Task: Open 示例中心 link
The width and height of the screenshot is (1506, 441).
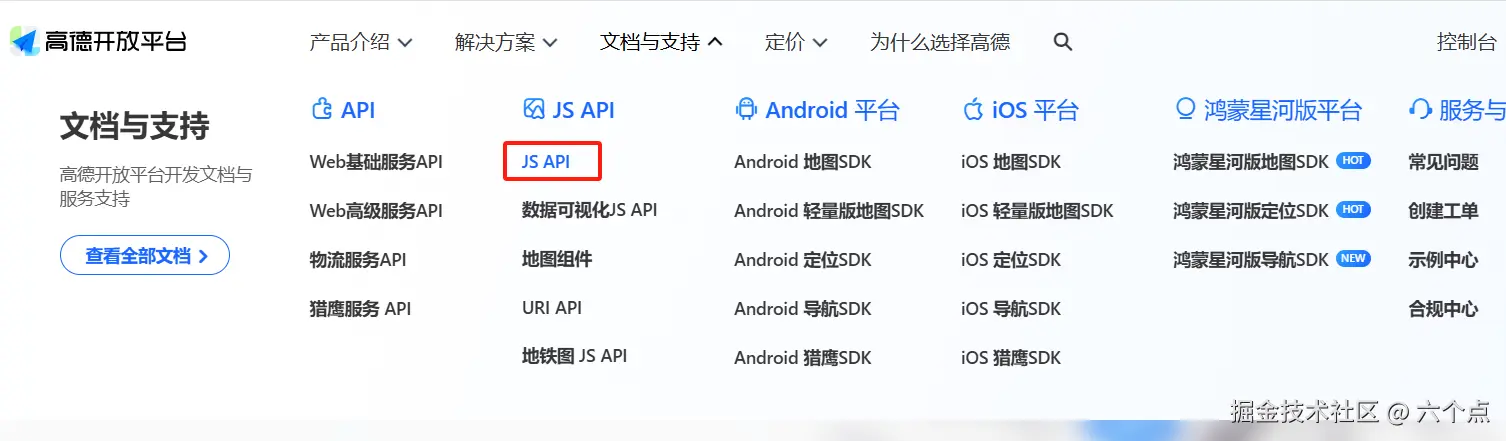Action: click(x=1443, y=260)
